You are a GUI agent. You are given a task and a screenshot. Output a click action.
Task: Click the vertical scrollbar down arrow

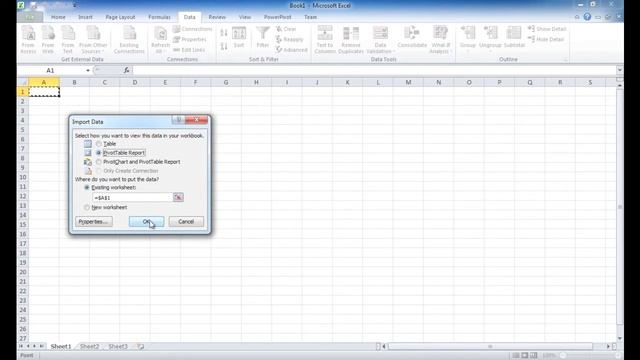click(620, 338)
